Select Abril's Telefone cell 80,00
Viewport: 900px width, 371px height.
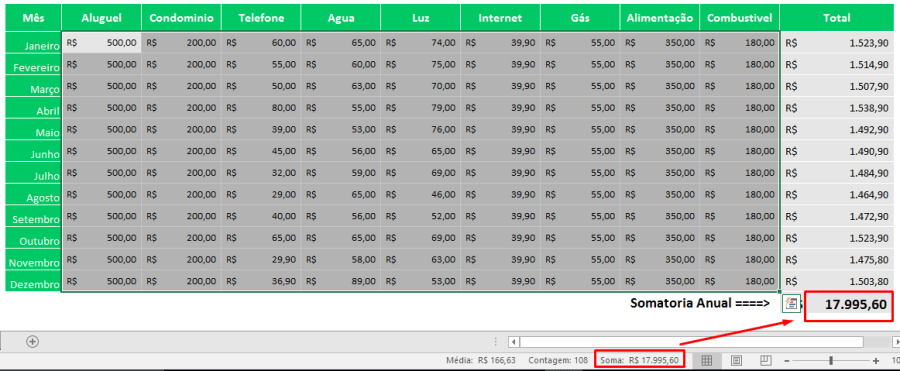pos(261,108)
